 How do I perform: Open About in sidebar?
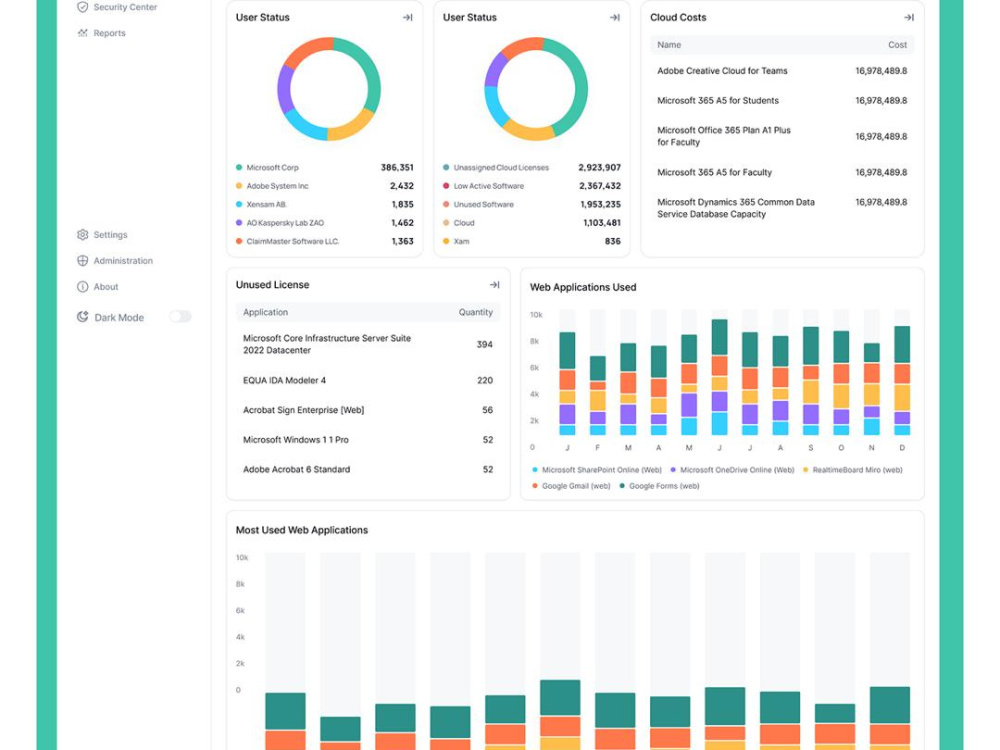point(98,286)
